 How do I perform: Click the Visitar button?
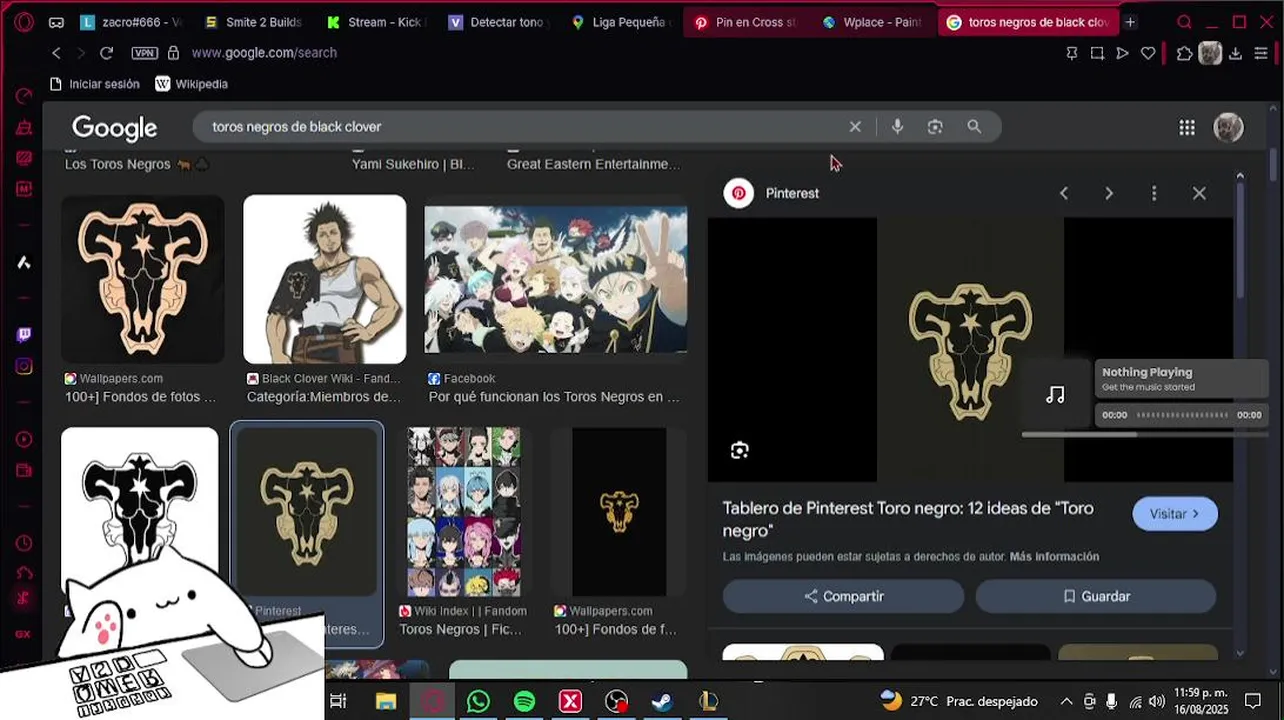[x=1175, y=514]
